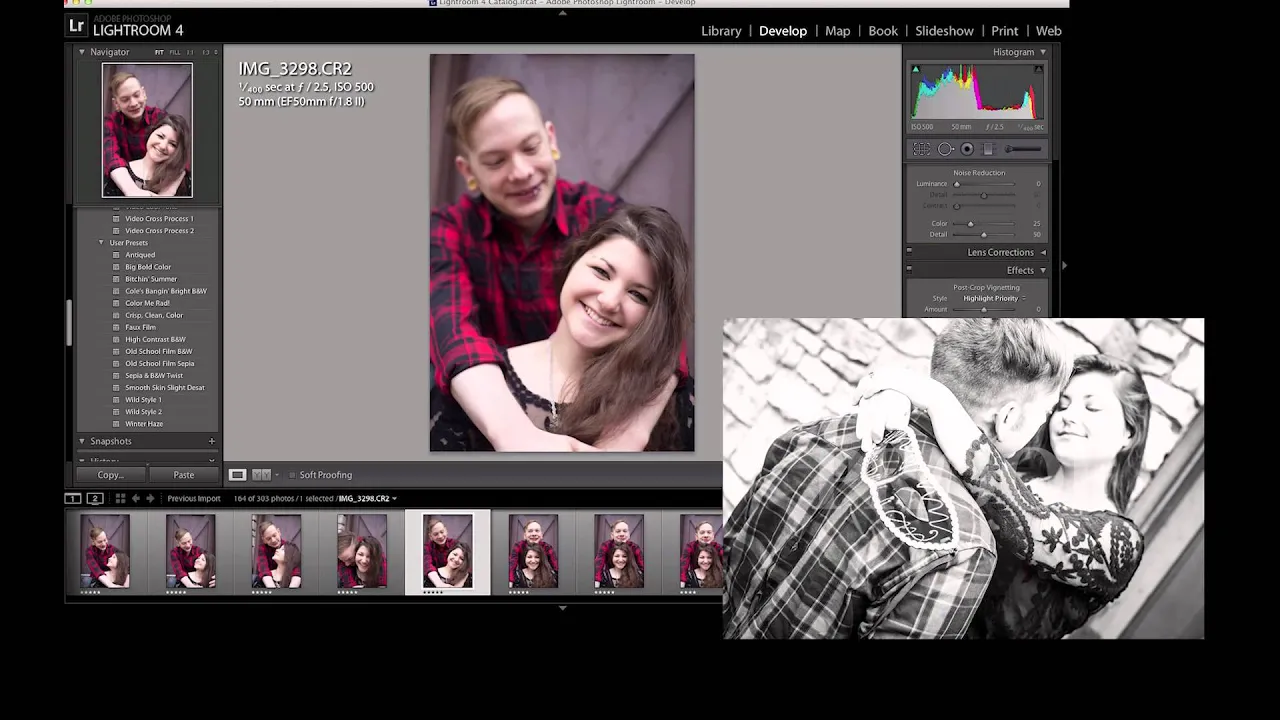Screen dimensions: 1280x720
Task: Select the Red Eye Correction tool icon
Action: click(967, 149)
